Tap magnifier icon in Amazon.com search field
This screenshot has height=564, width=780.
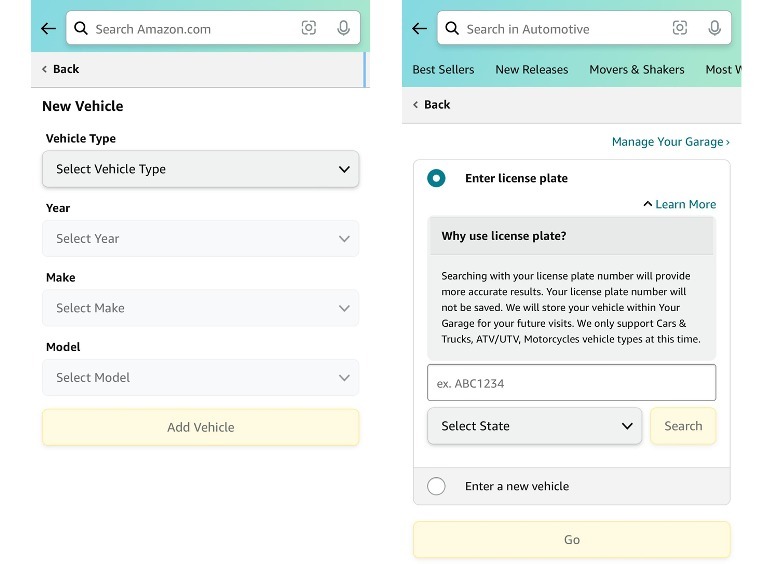click(81, 29)
